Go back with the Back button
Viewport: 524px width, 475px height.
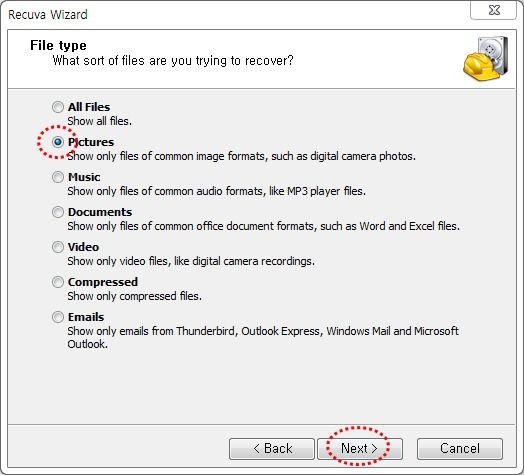point(272,449)
